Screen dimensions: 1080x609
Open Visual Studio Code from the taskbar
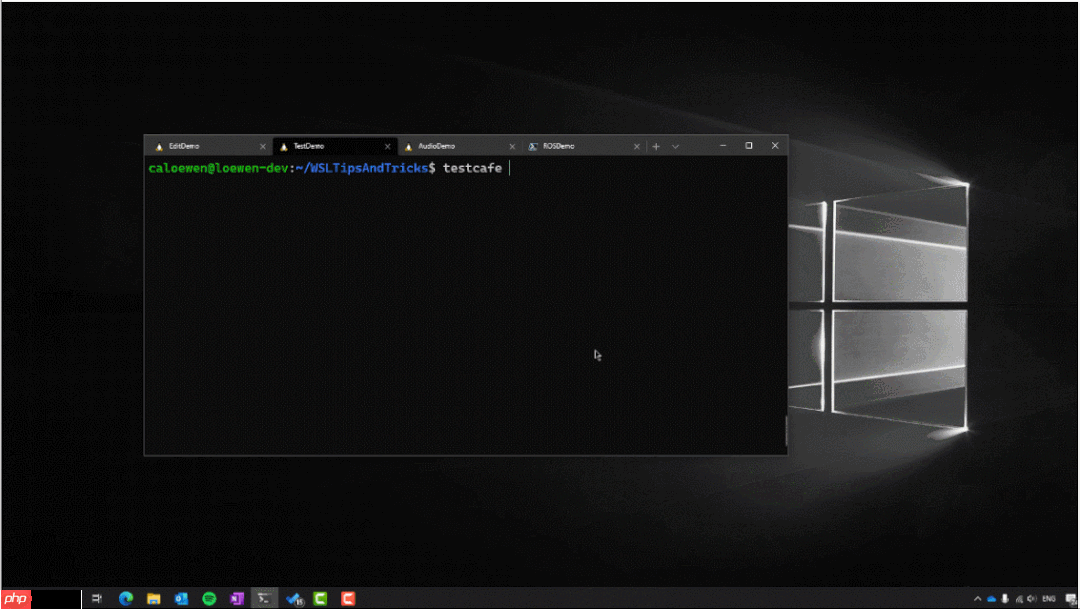[294, 598]
